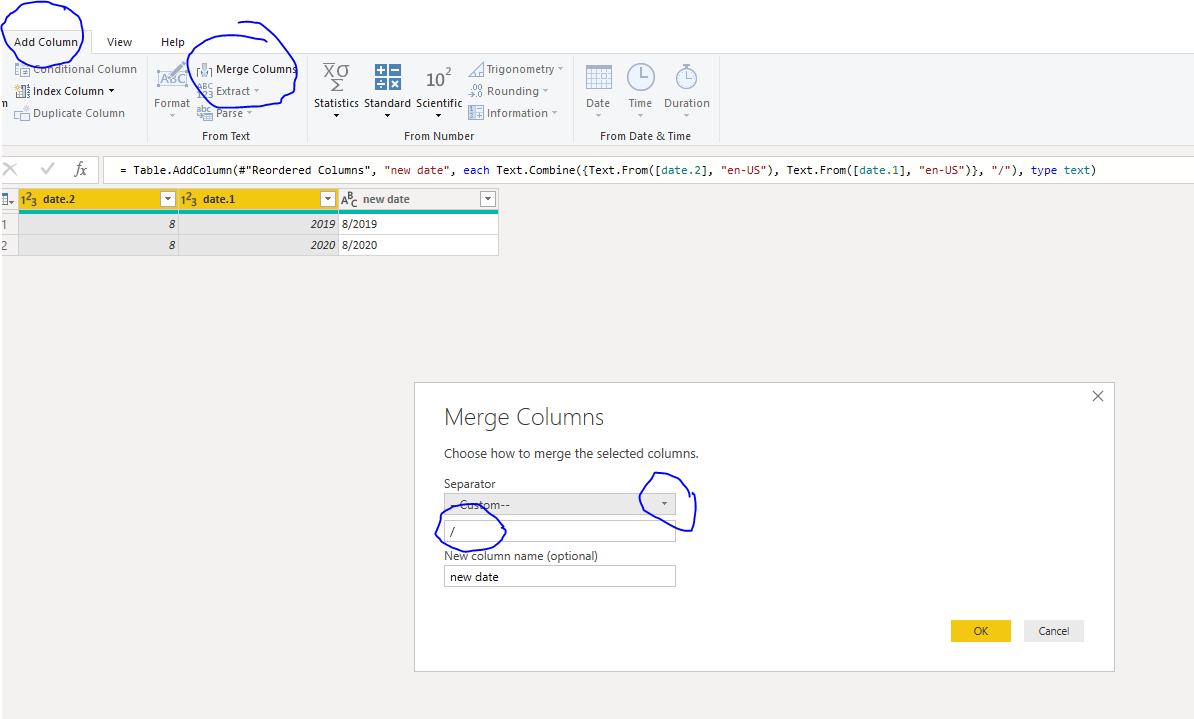Cancel the Merge Columns dialog

pos(1053,631)
